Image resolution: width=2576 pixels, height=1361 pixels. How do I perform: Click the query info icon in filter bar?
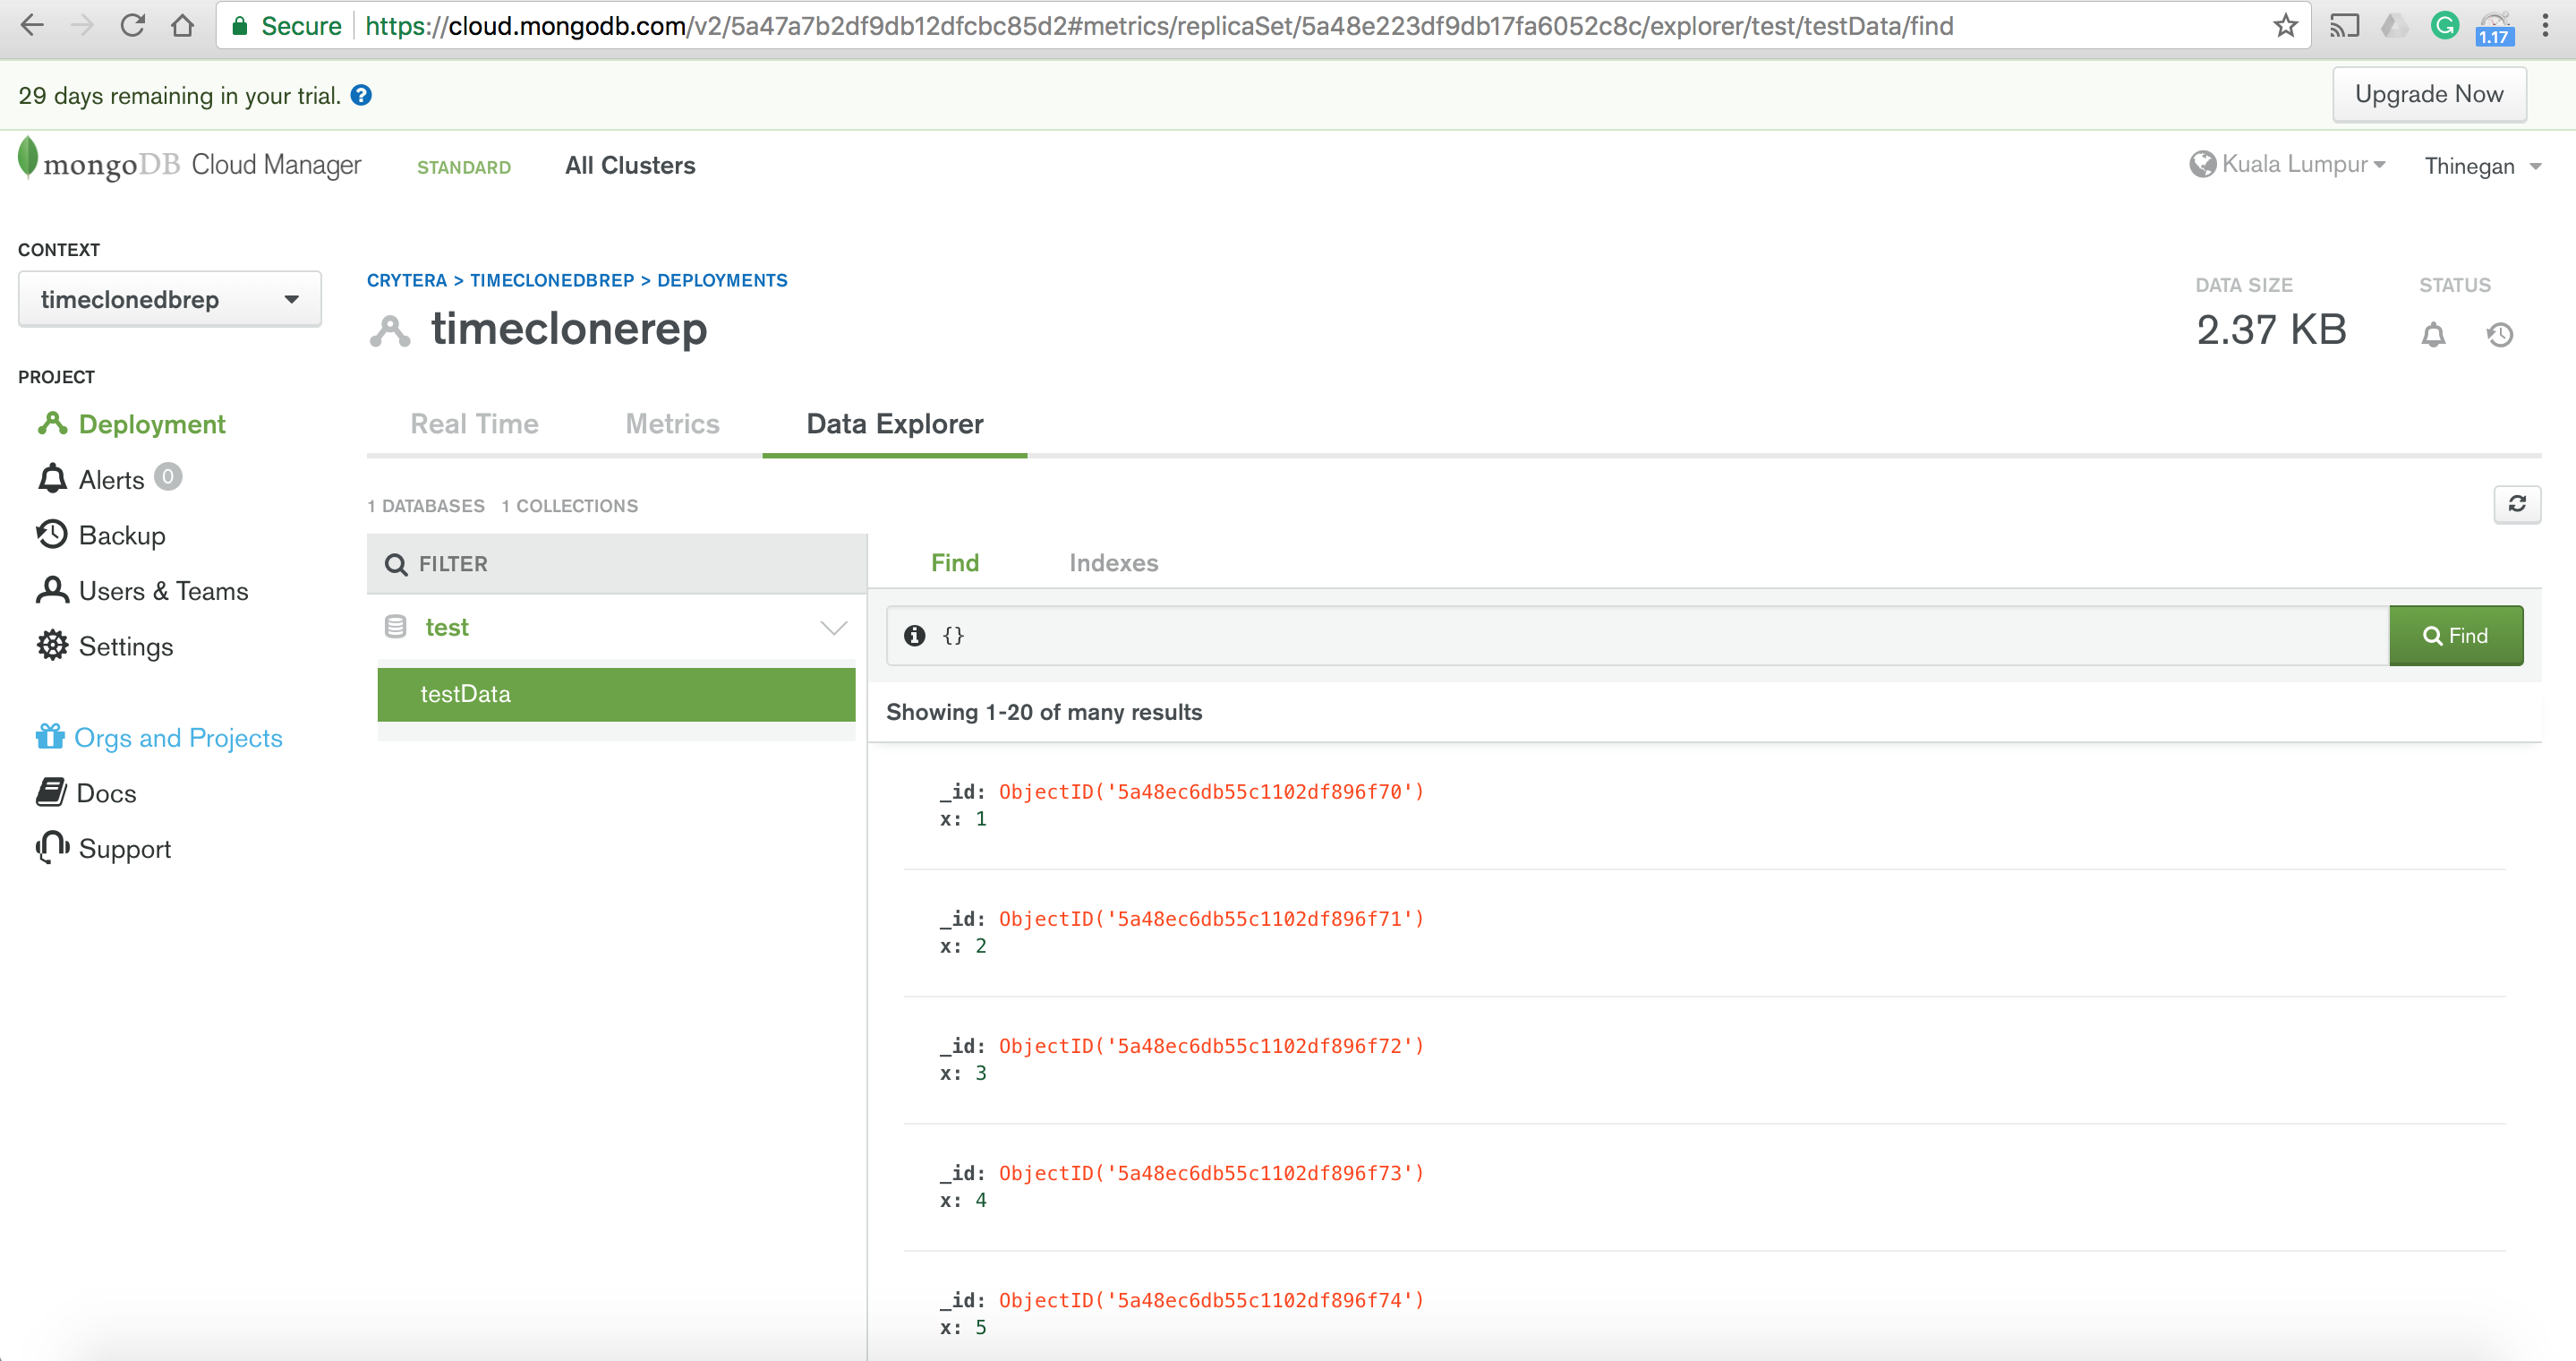pos(914,636)
